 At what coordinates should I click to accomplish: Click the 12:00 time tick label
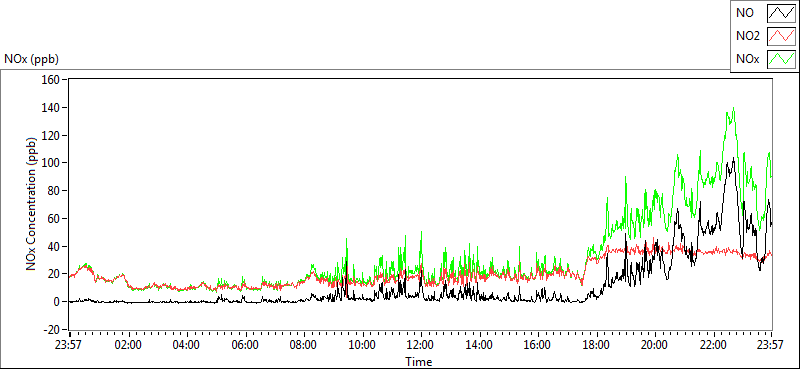[x=421, y=344]
